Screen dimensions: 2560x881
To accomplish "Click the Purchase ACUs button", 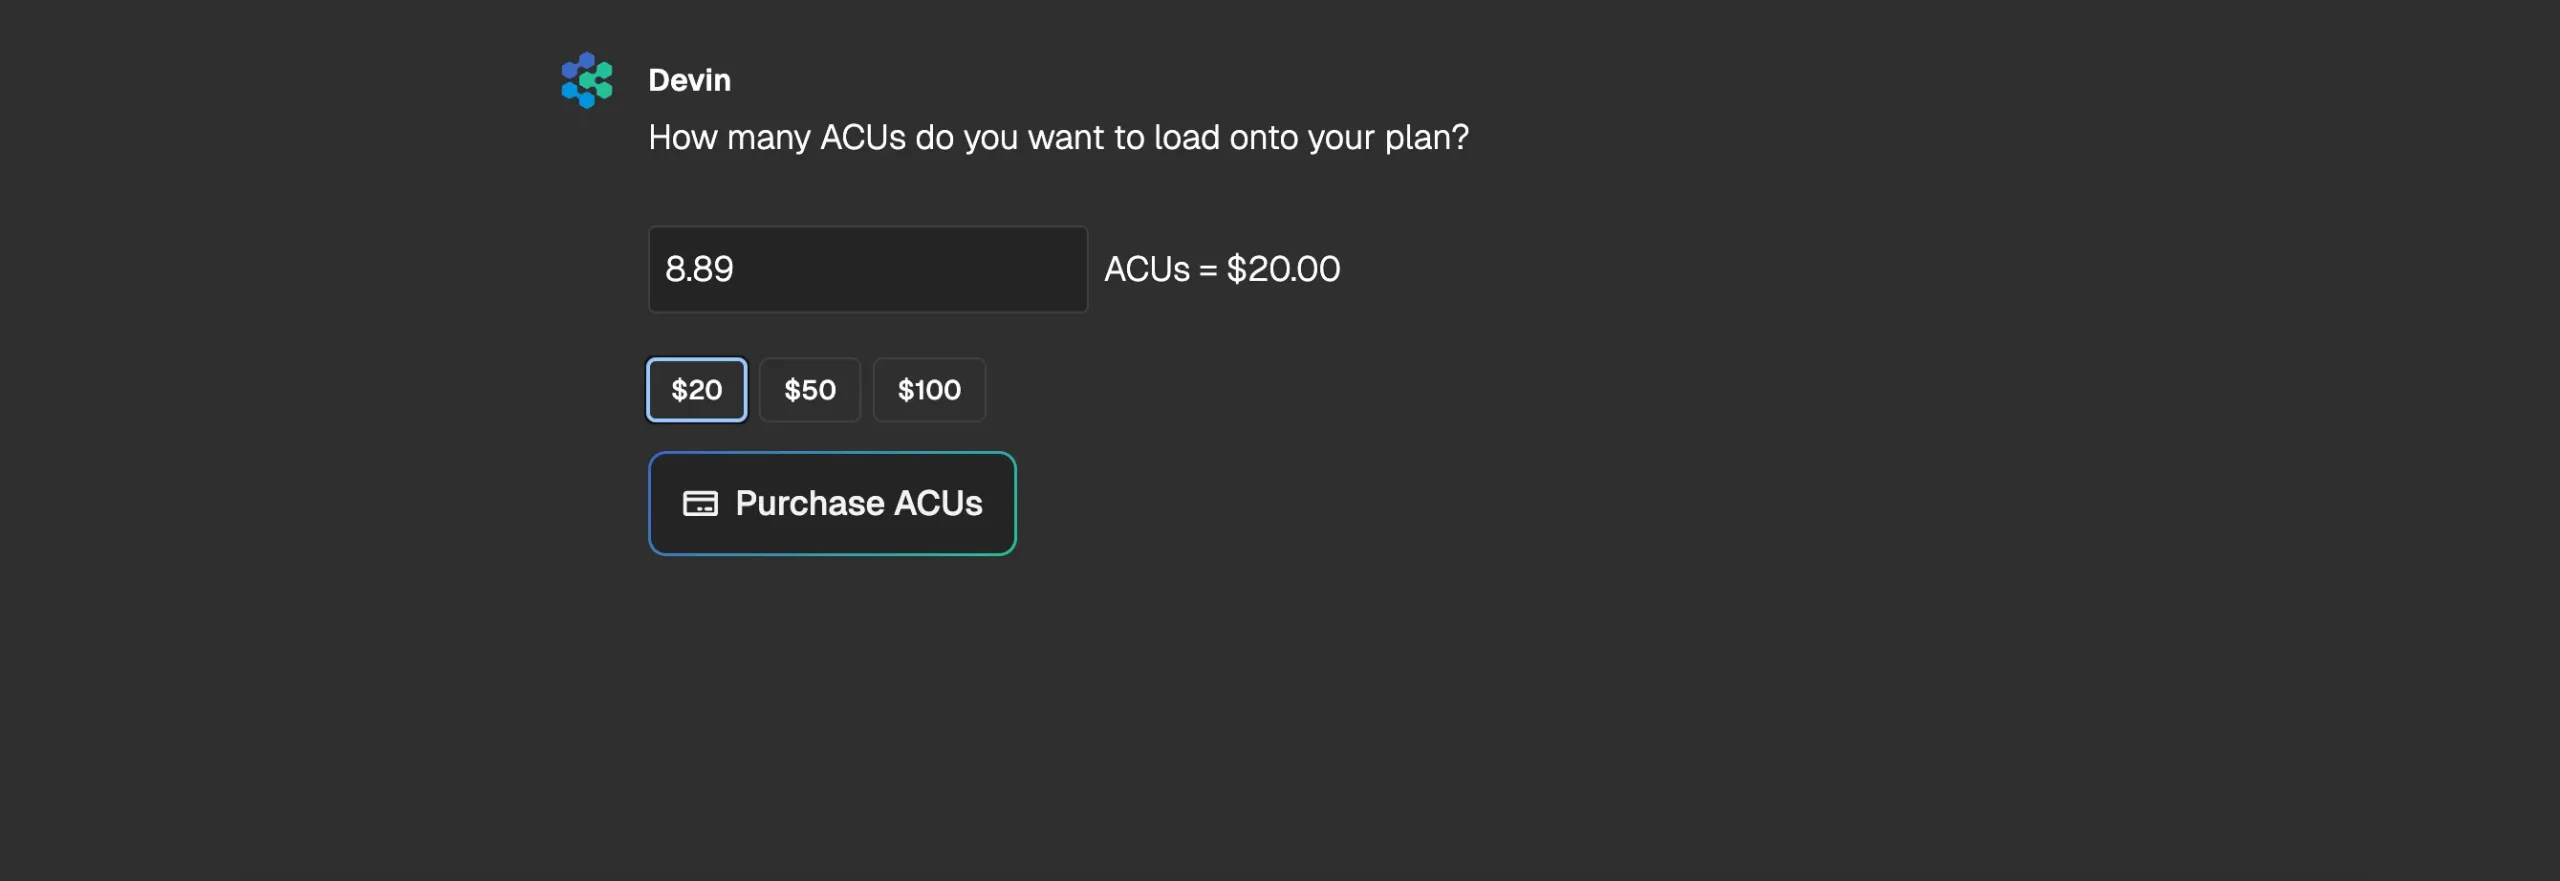I will click(832, 503).
